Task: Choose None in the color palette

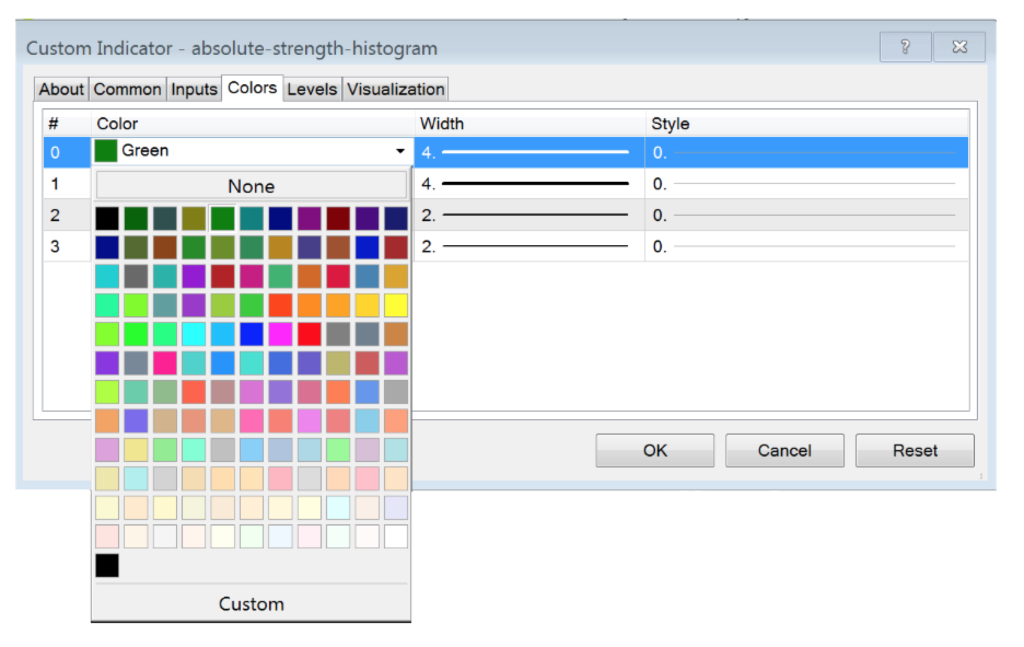Action: [251, 186]
